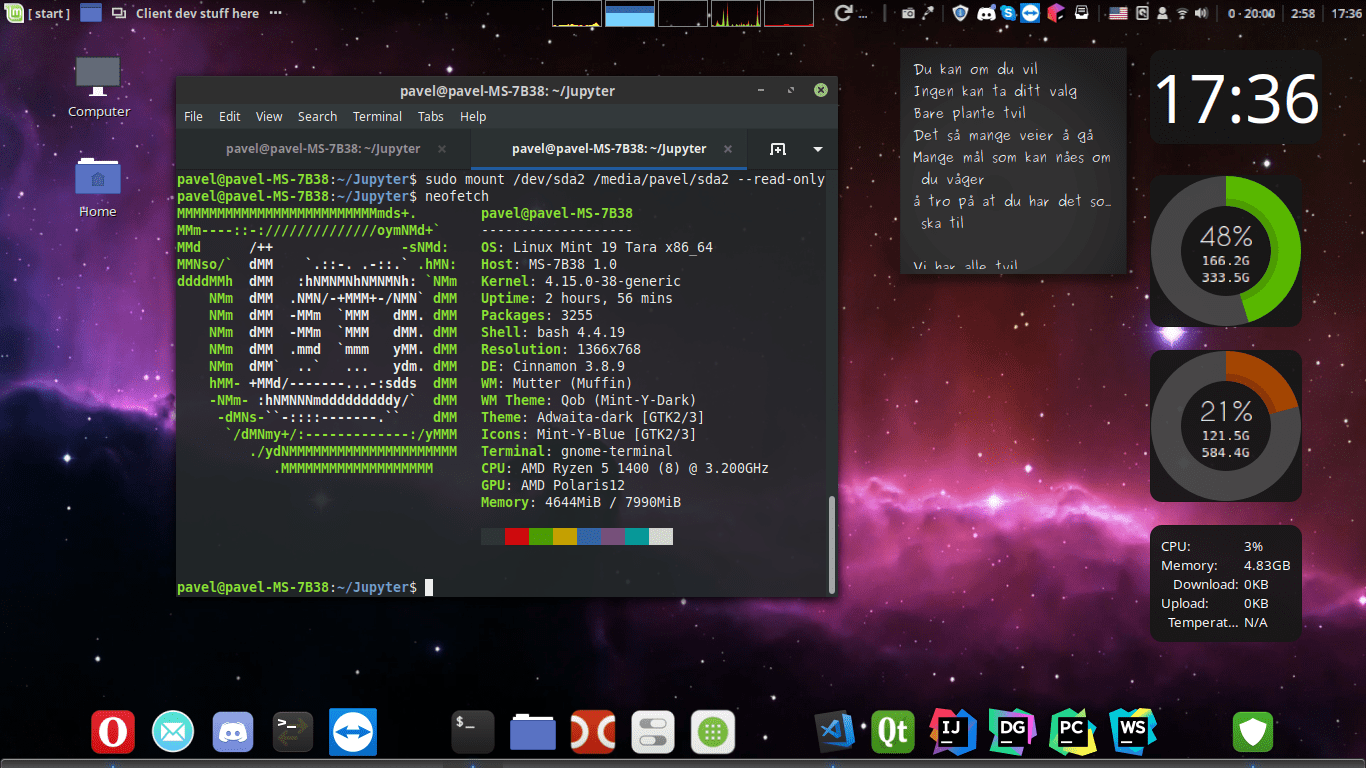Open the teal mail app in the dock
The height and width of the screenshot is (768, 1366).
tap(173, 732)
